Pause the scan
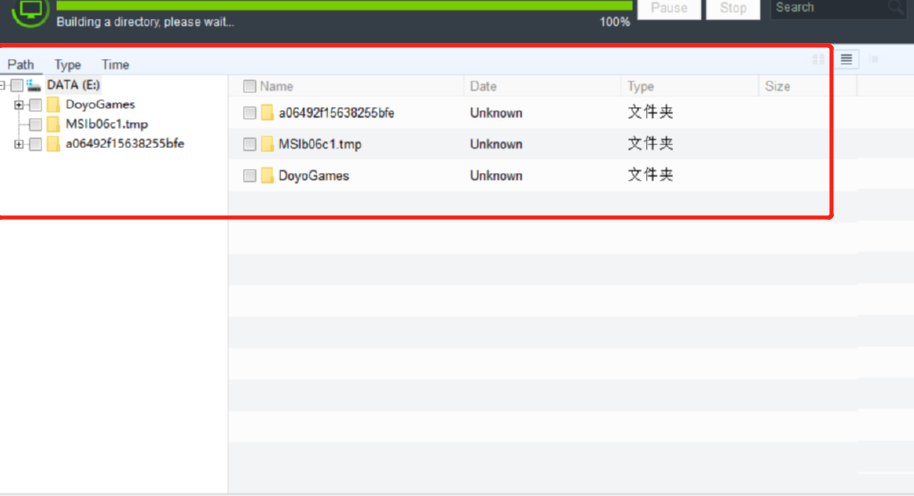Screen dimensions: 914x496 point(669,8)
